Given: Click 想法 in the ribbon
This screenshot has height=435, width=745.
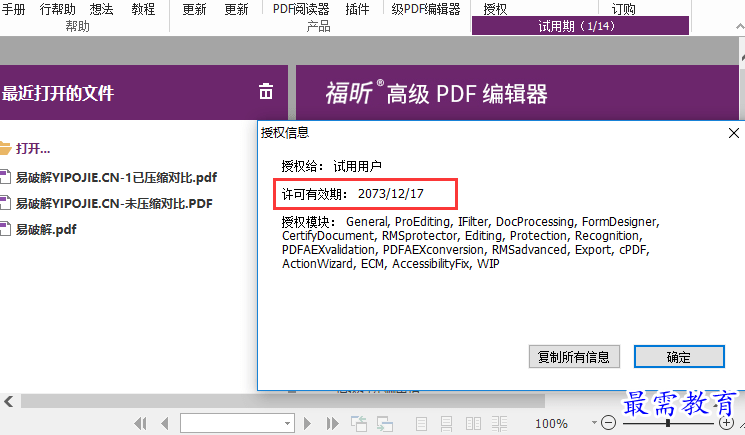Looking at the screenshot, I should 102,9.
